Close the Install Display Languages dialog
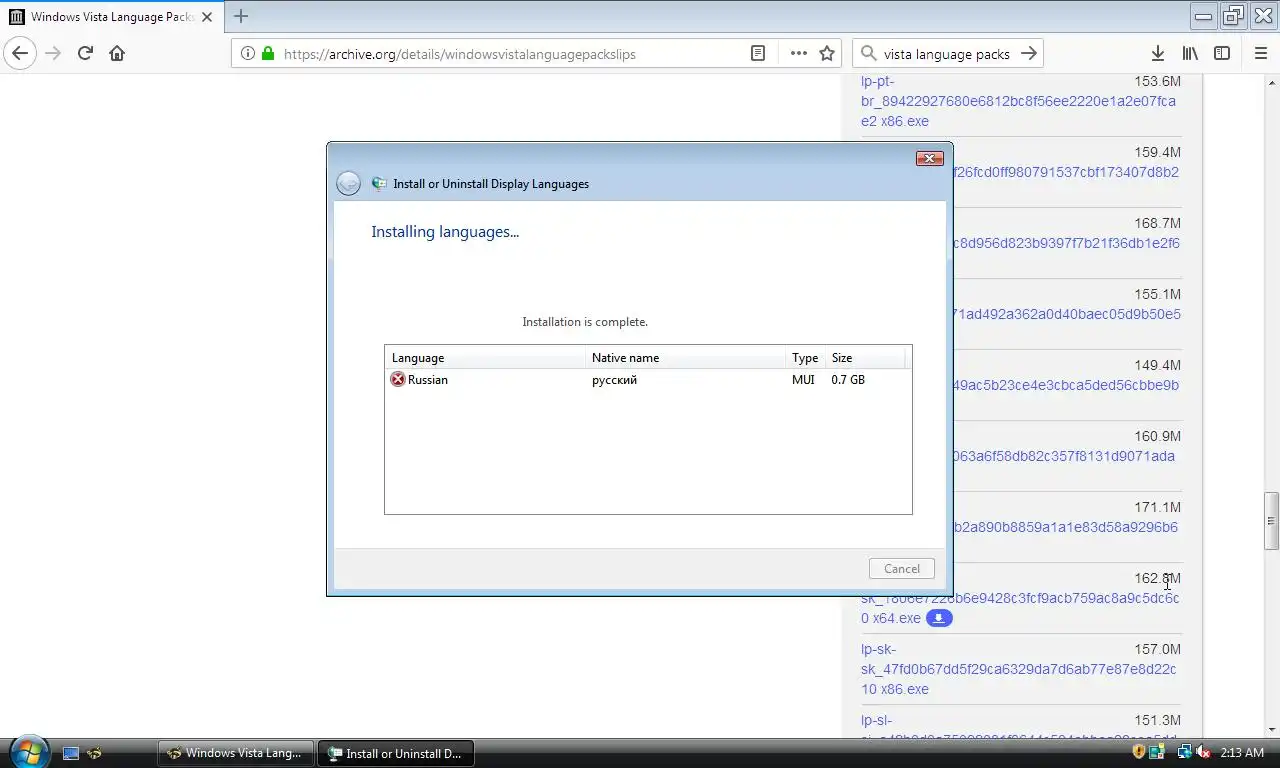Screen dimensions: 1280x768 (930, 158)
